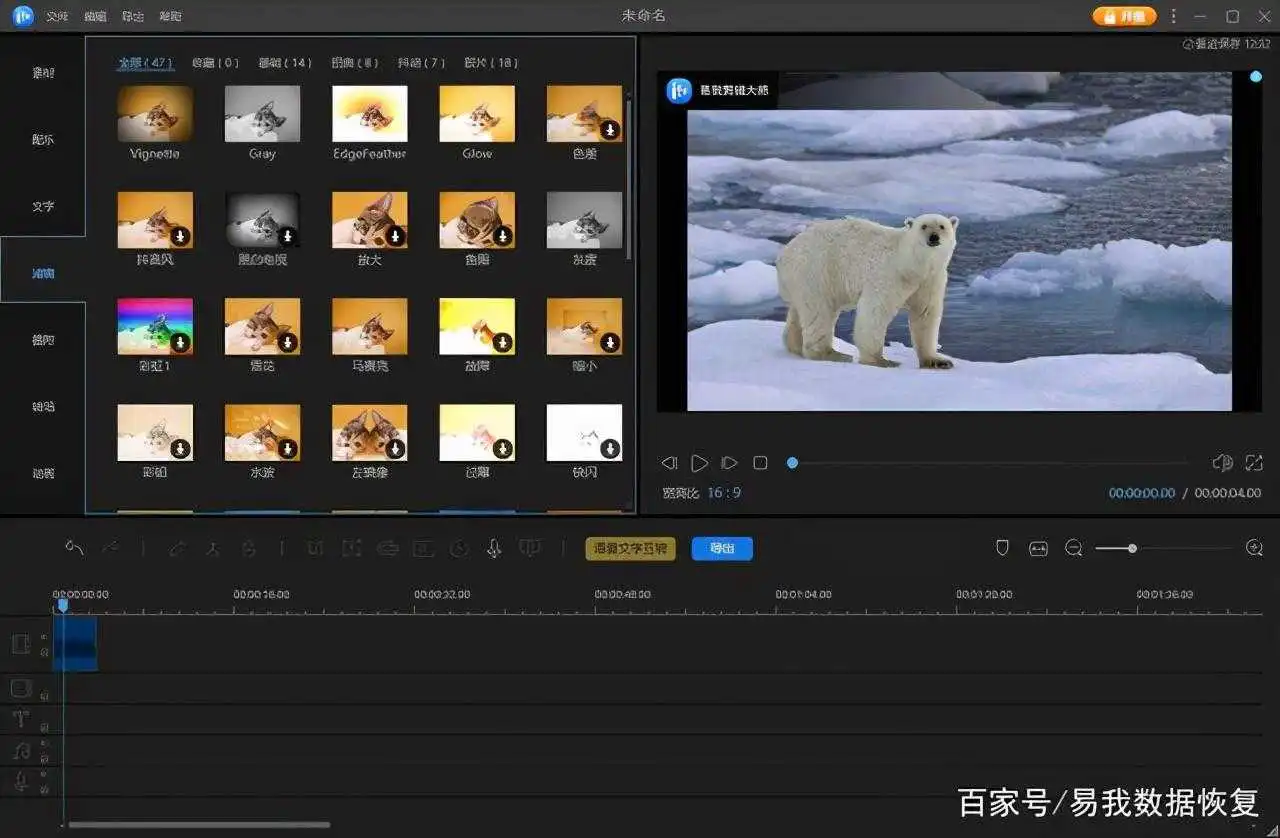Open the 转场 section in left sidebar
Image resolution: width=1280 pixels, height=838 pixels.
coord(43,407)
